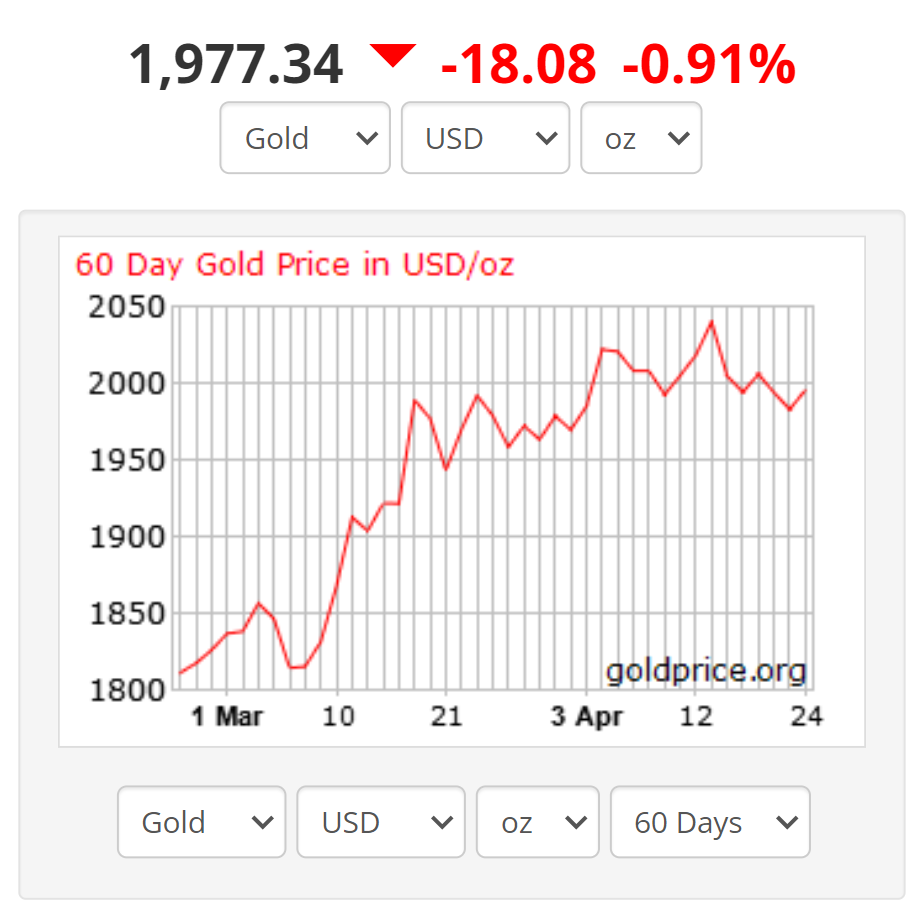The width and height of the screenshot is (922, 910).
Task: Click the -18.08 price change value
Action: tap(518, 64)
